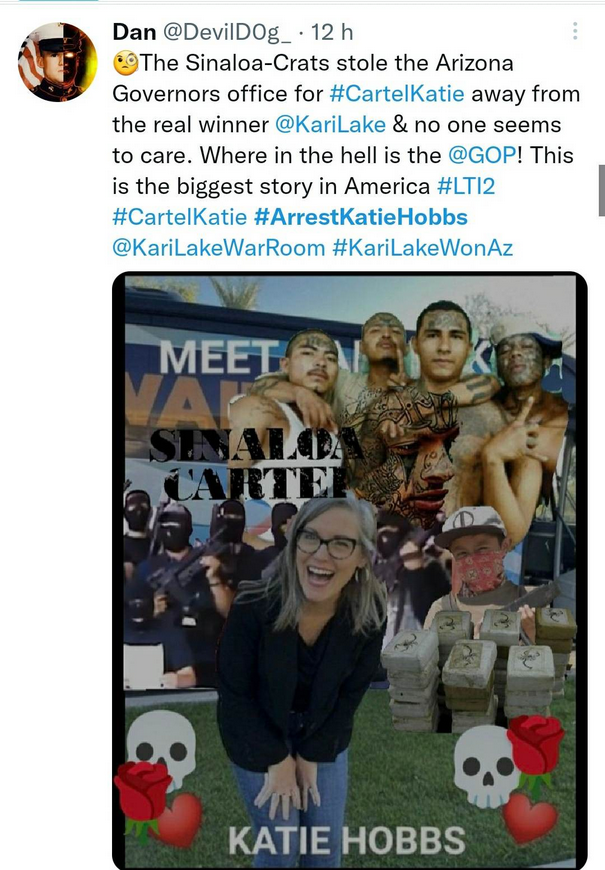Expand the attached tweet image
This screenshot has width=605, height=870.
350,570
